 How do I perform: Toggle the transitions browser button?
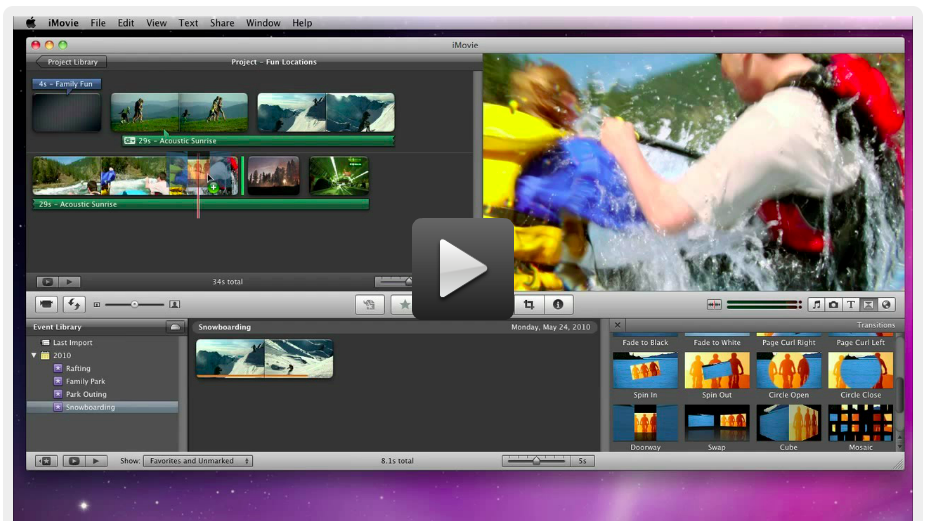point(868,304)
